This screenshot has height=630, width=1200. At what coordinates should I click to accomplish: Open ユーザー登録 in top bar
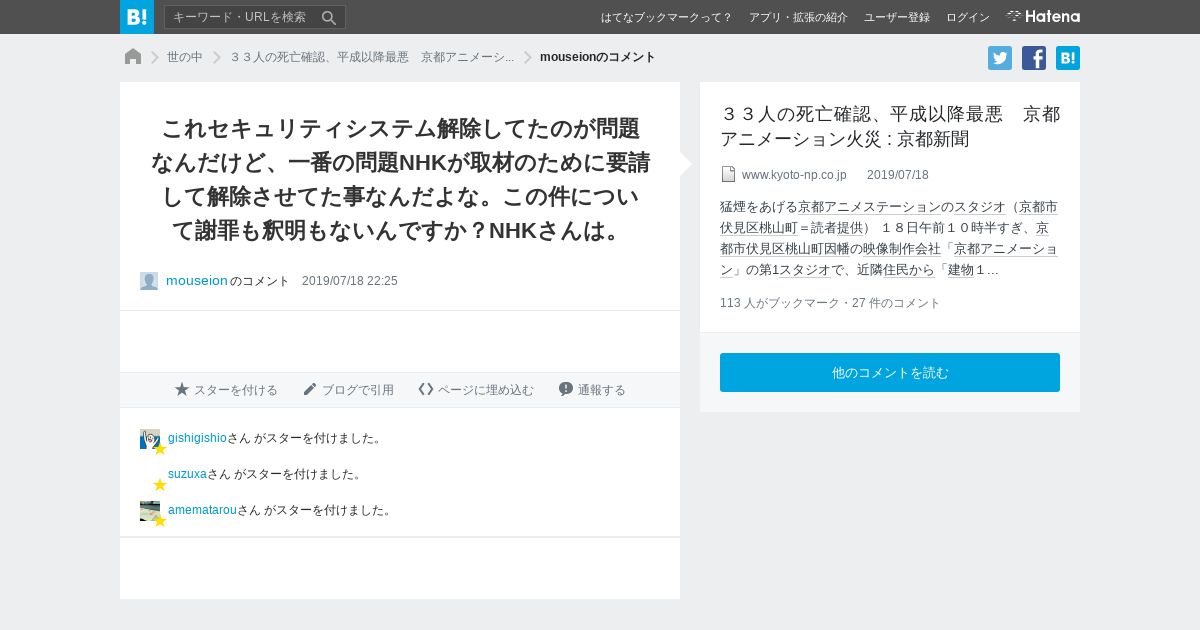pyautogui.click(x=897, y=17)
